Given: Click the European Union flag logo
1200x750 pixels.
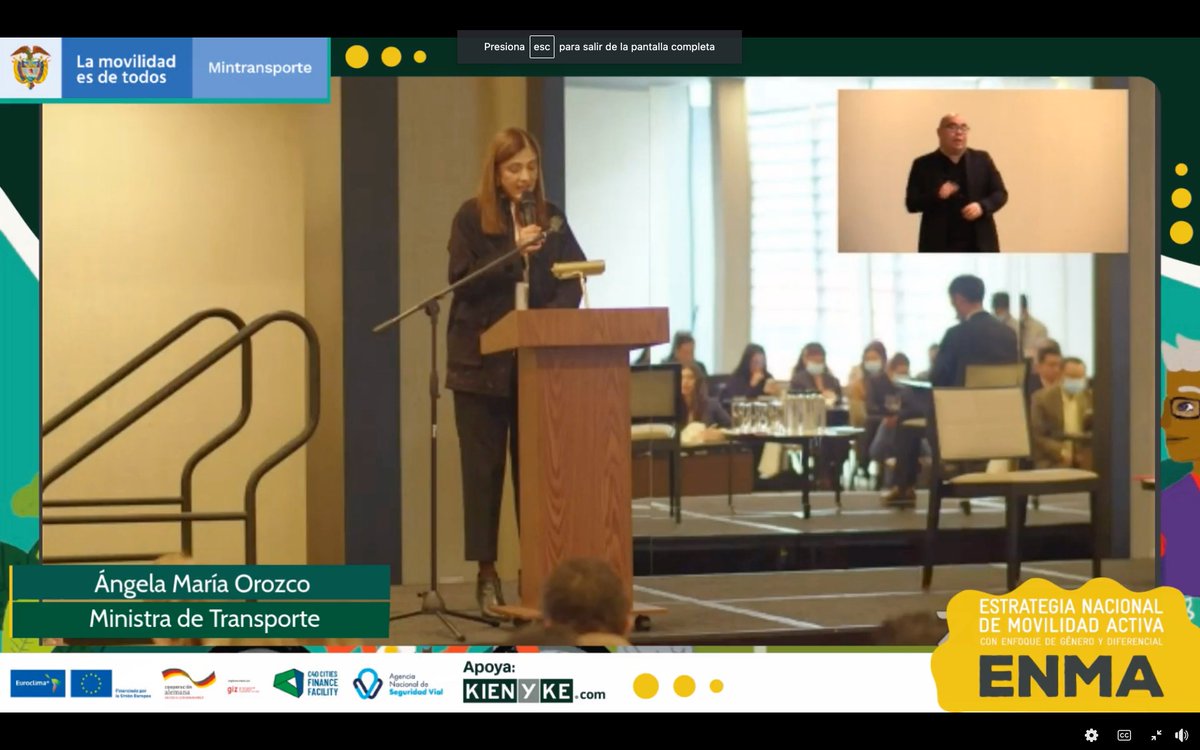Looking at the screenshot, I should (91, 683).
